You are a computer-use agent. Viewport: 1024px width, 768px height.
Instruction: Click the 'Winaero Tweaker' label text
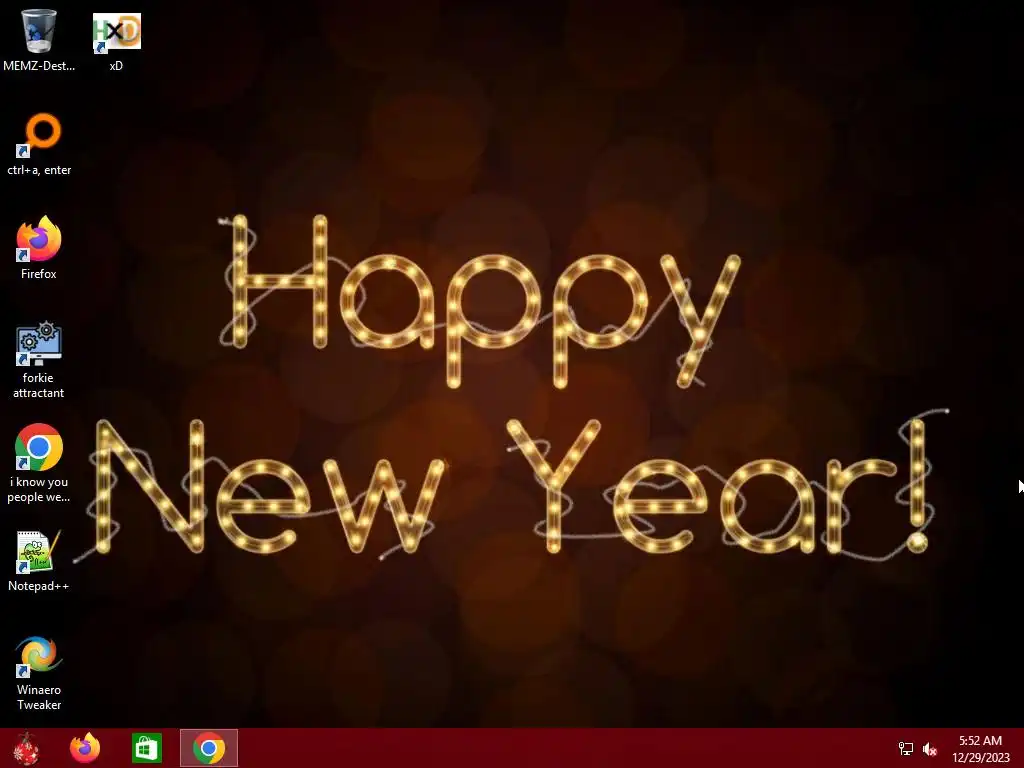click(39, 697)
